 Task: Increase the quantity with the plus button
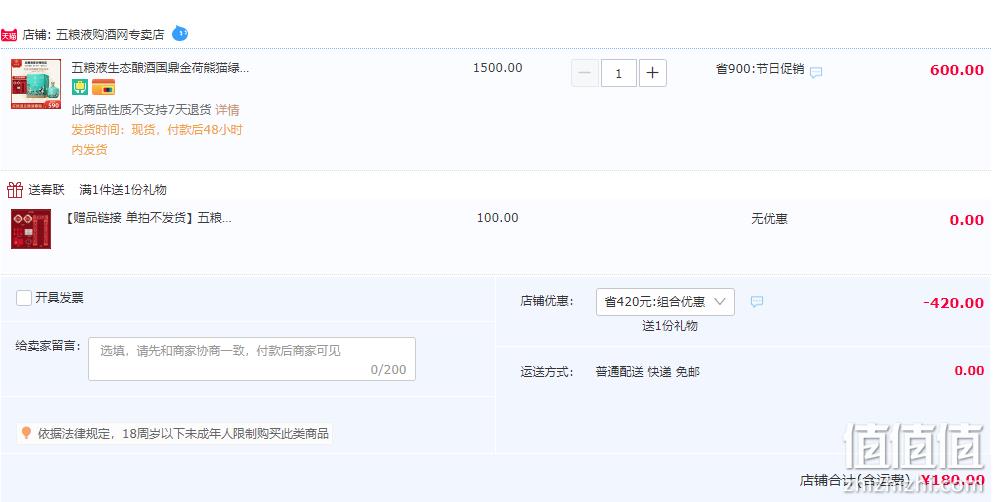(x=652, y=73)
